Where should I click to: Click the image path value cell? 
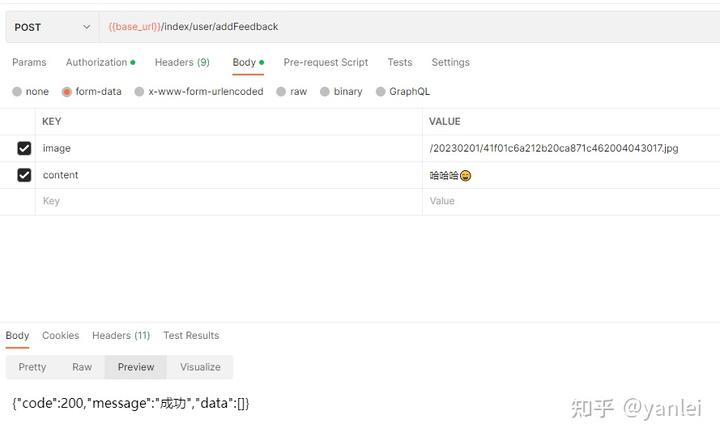[x=571, y=148]
